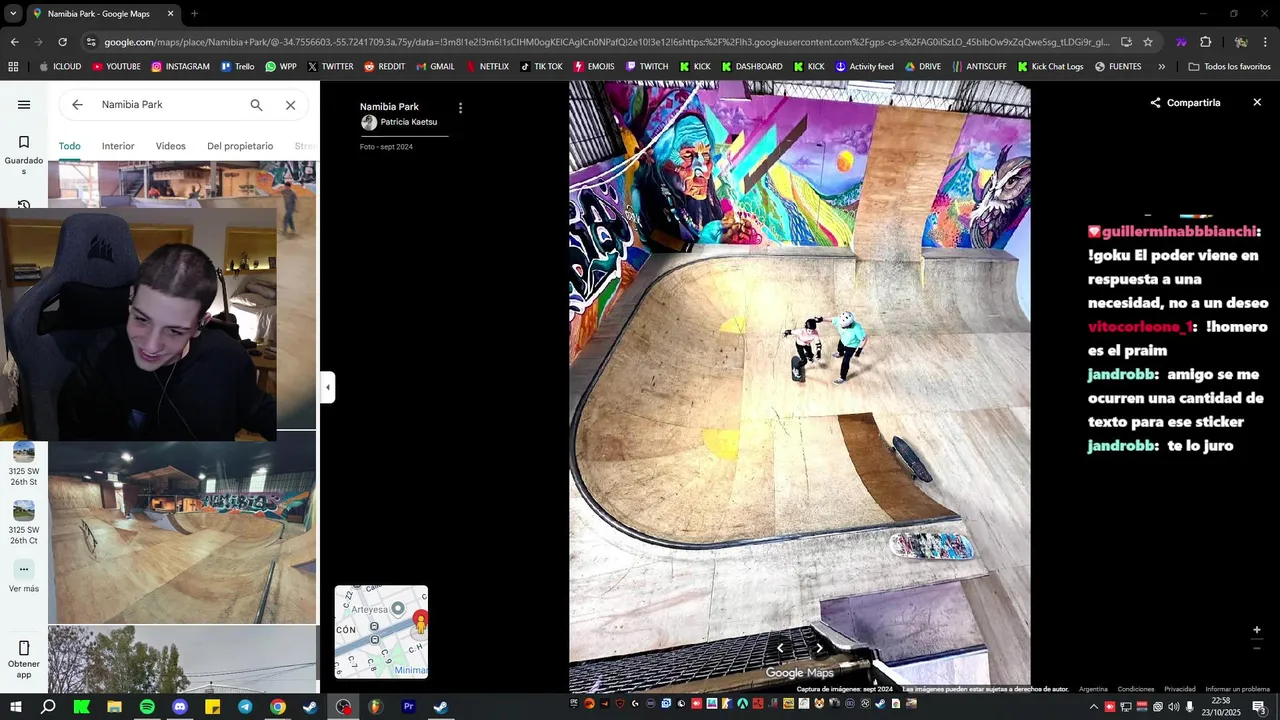Open the NETFLIX bookmark
1280x720 pixels.
point(486,67)
